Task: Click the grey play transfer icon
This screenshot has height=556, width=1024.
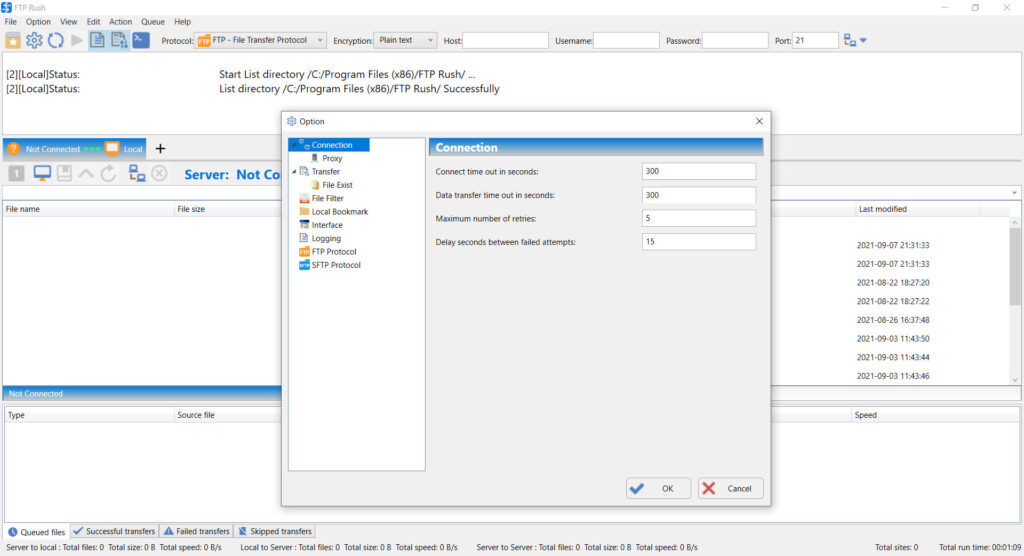Action: point(76,41)
